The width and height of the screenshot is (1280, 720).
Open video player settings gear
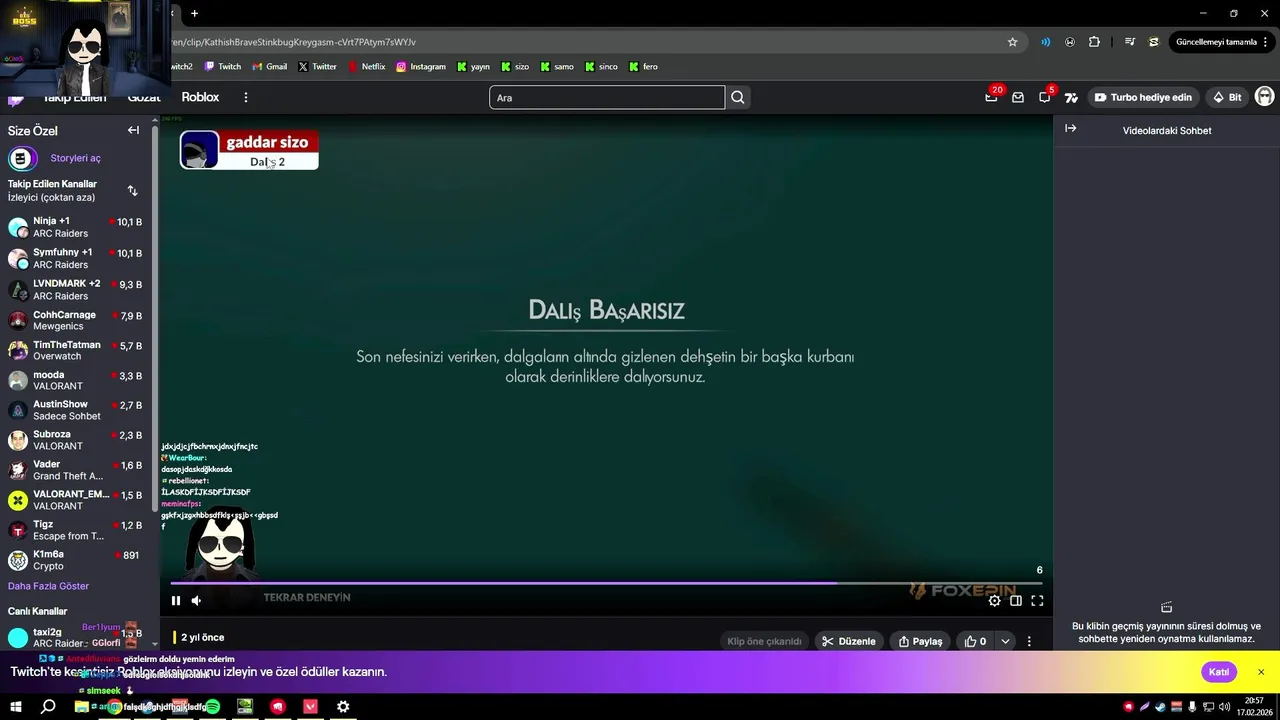point(994,600)
